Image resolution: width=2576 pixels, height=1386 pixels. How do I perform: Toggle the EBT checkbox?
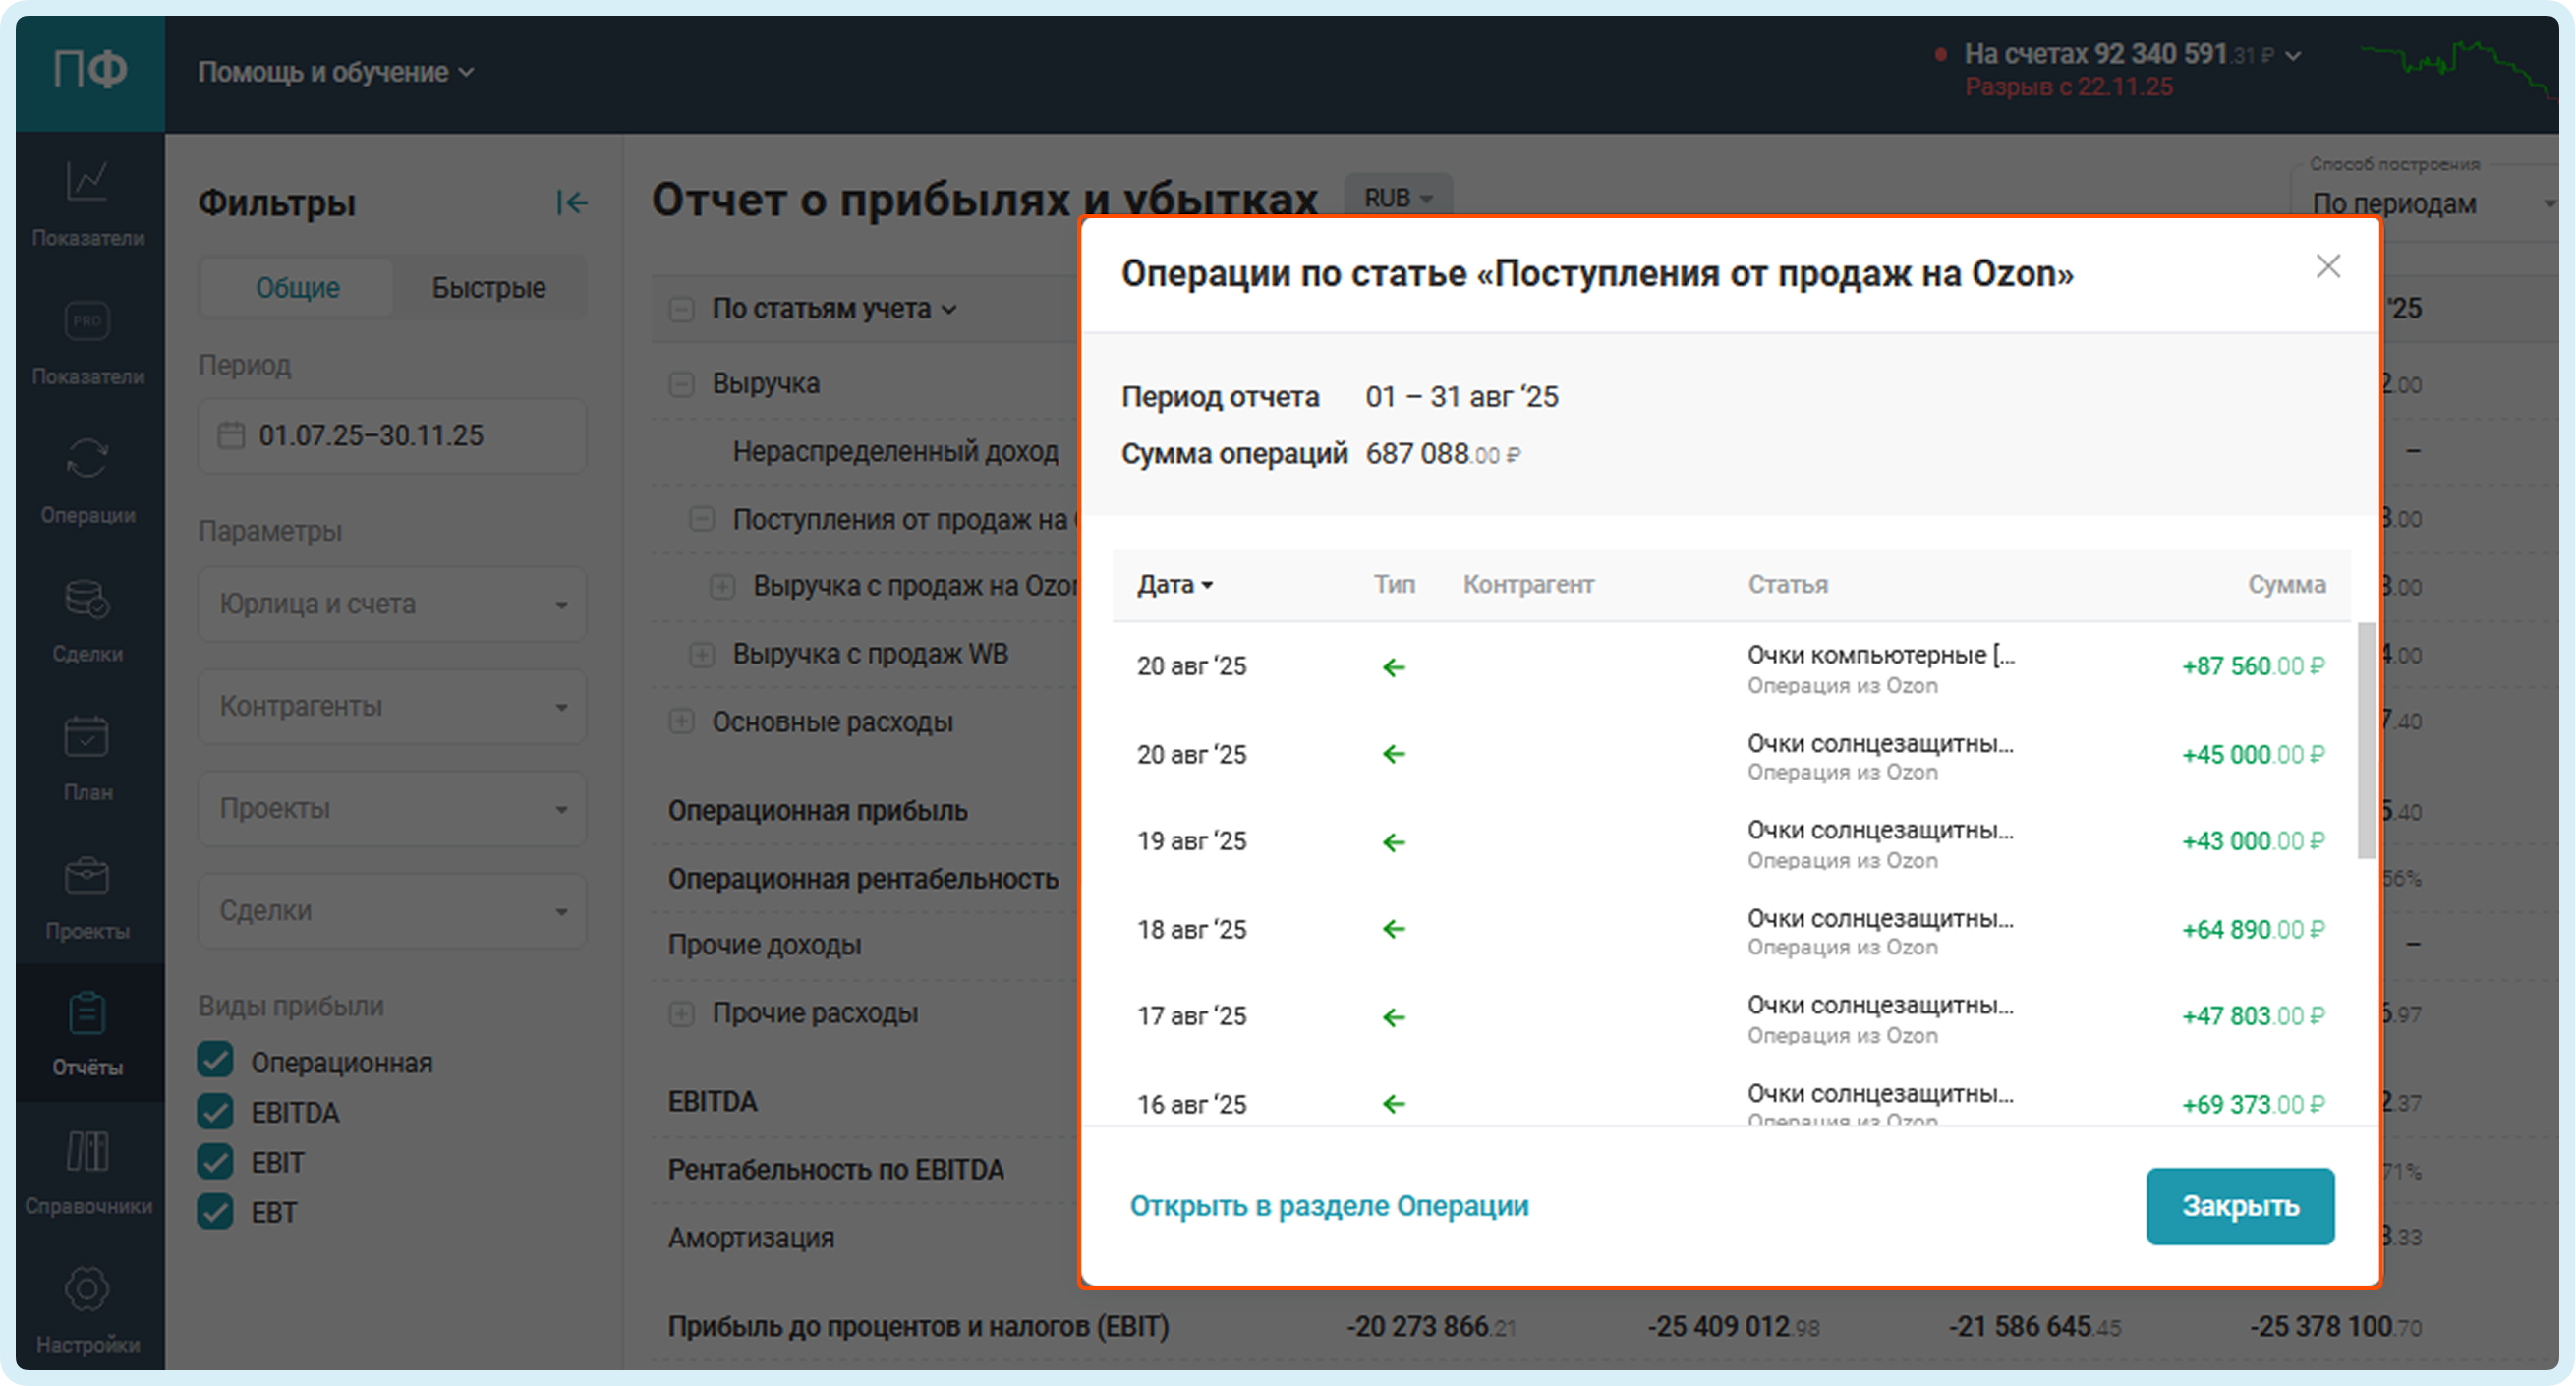[216, 1211]
